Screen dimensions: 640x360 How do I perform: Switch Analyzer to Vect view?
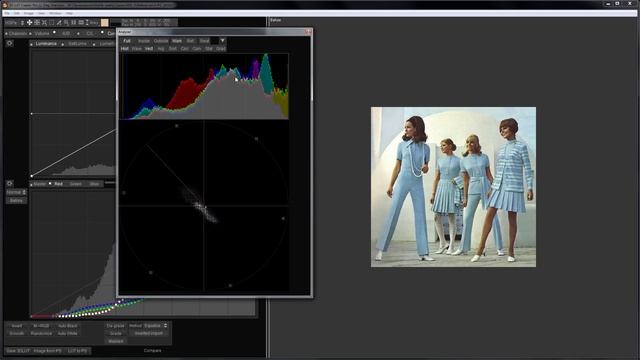click(149, 49)
